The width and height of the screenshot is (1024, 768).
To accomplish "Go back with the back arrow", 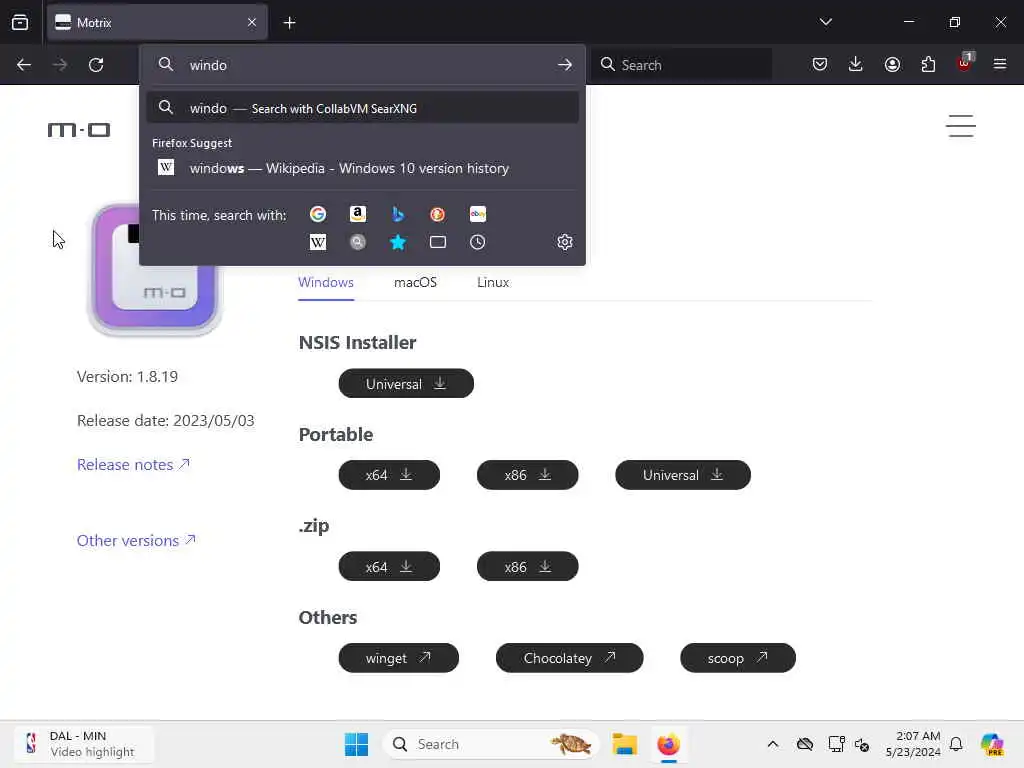I will pos(24,65).
